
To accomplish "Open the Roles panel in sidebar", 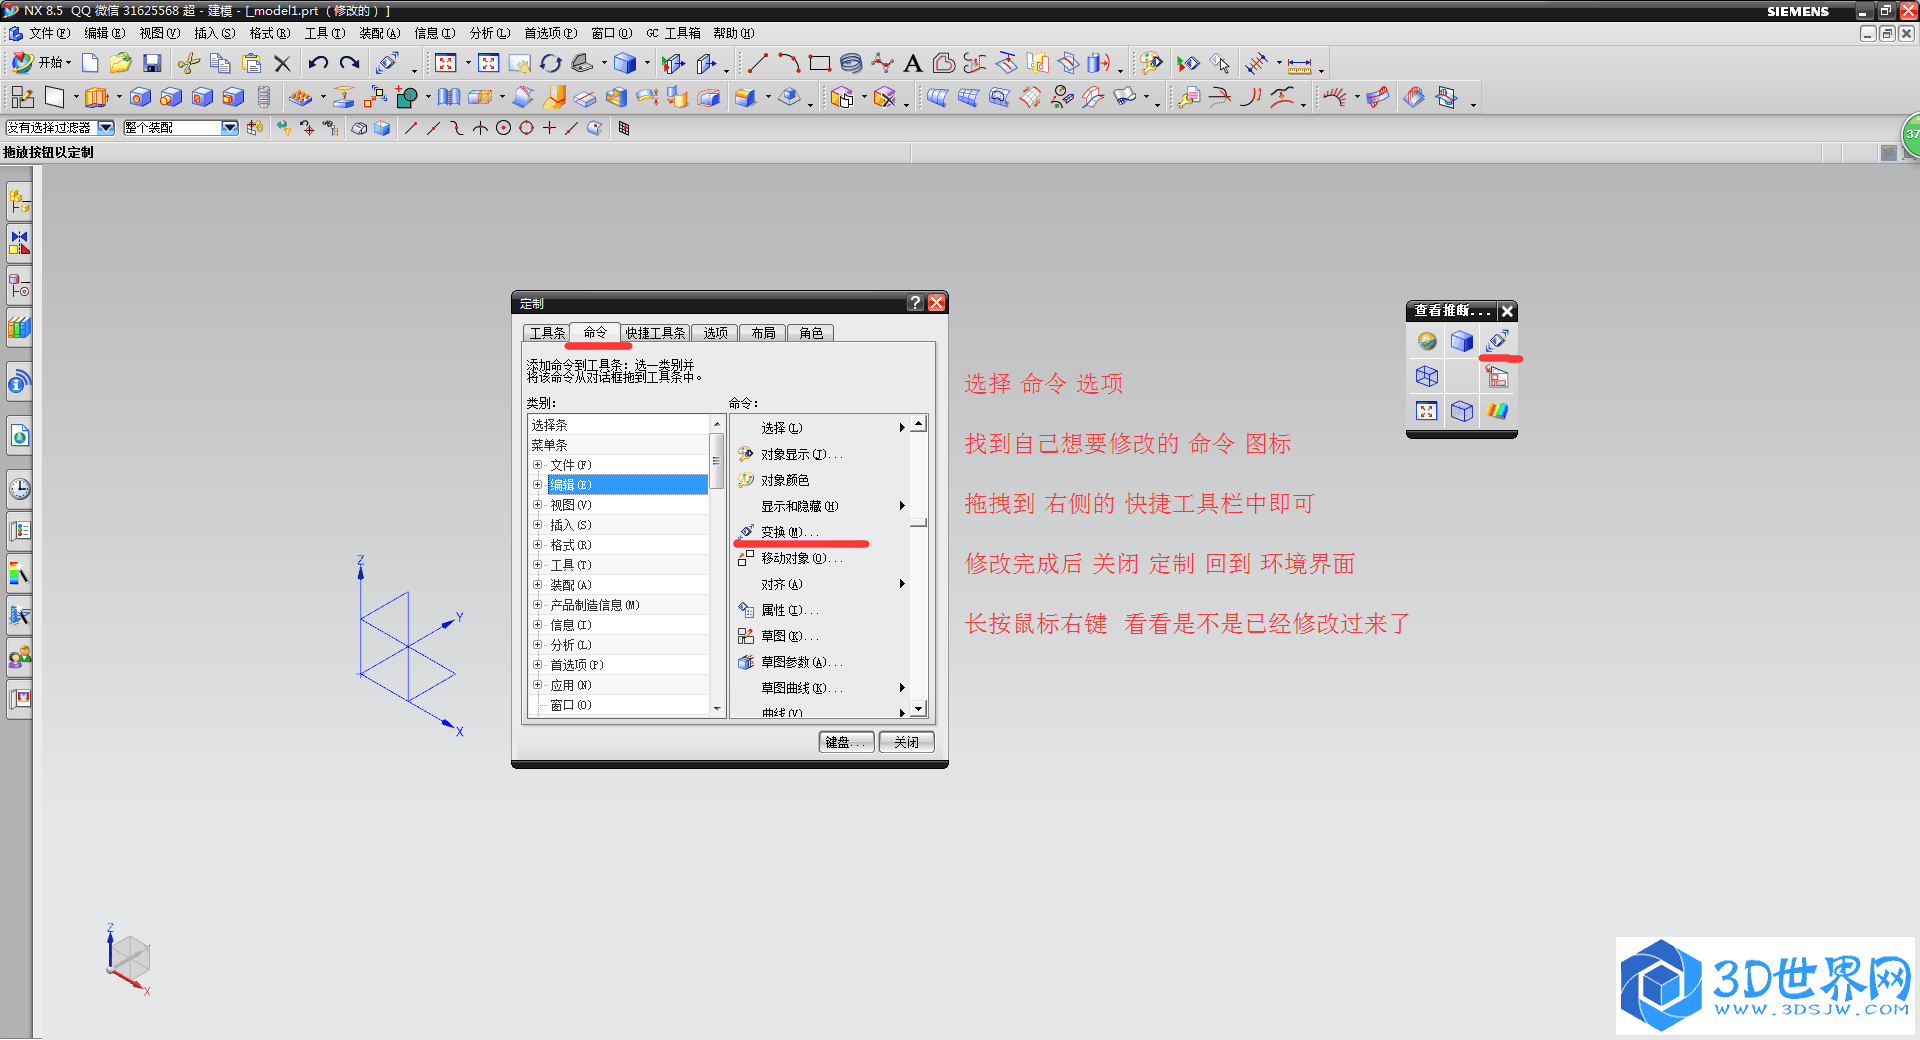I will (19, 657).
